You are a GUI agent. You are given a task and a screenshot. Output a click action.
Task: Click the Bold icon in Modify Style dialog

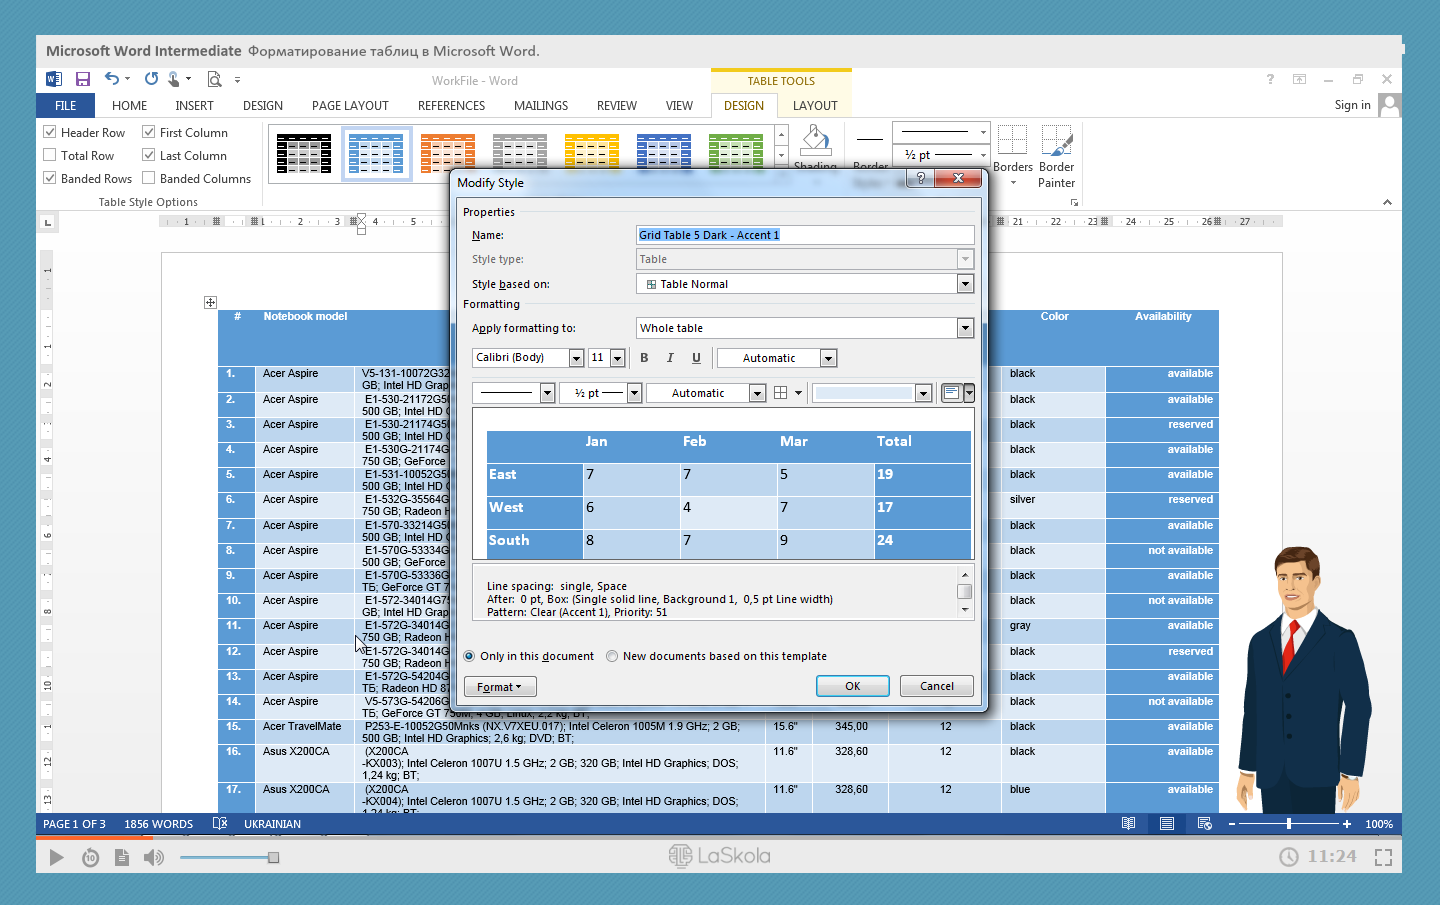(644, 358)
